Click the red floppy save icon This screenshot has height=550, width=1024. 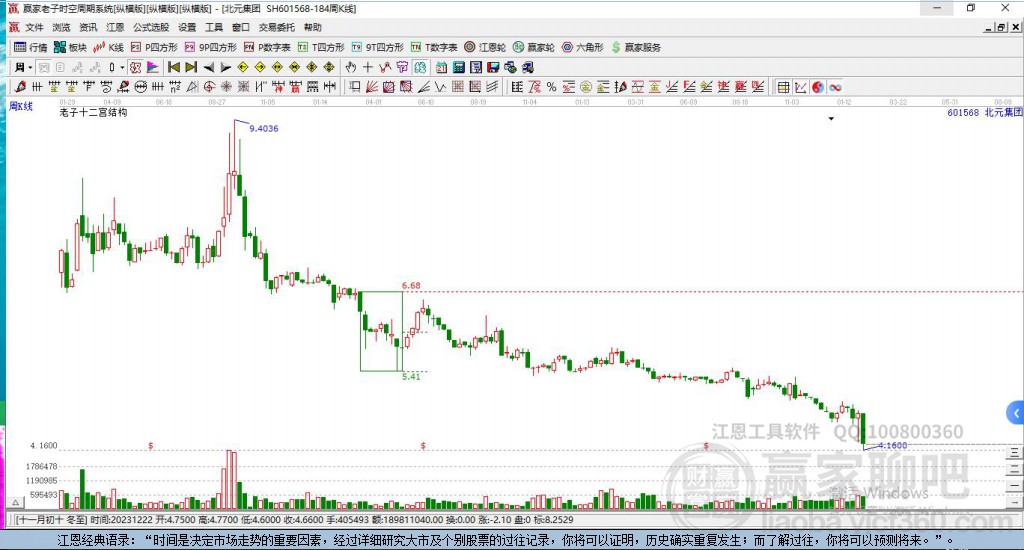(493, 67)
